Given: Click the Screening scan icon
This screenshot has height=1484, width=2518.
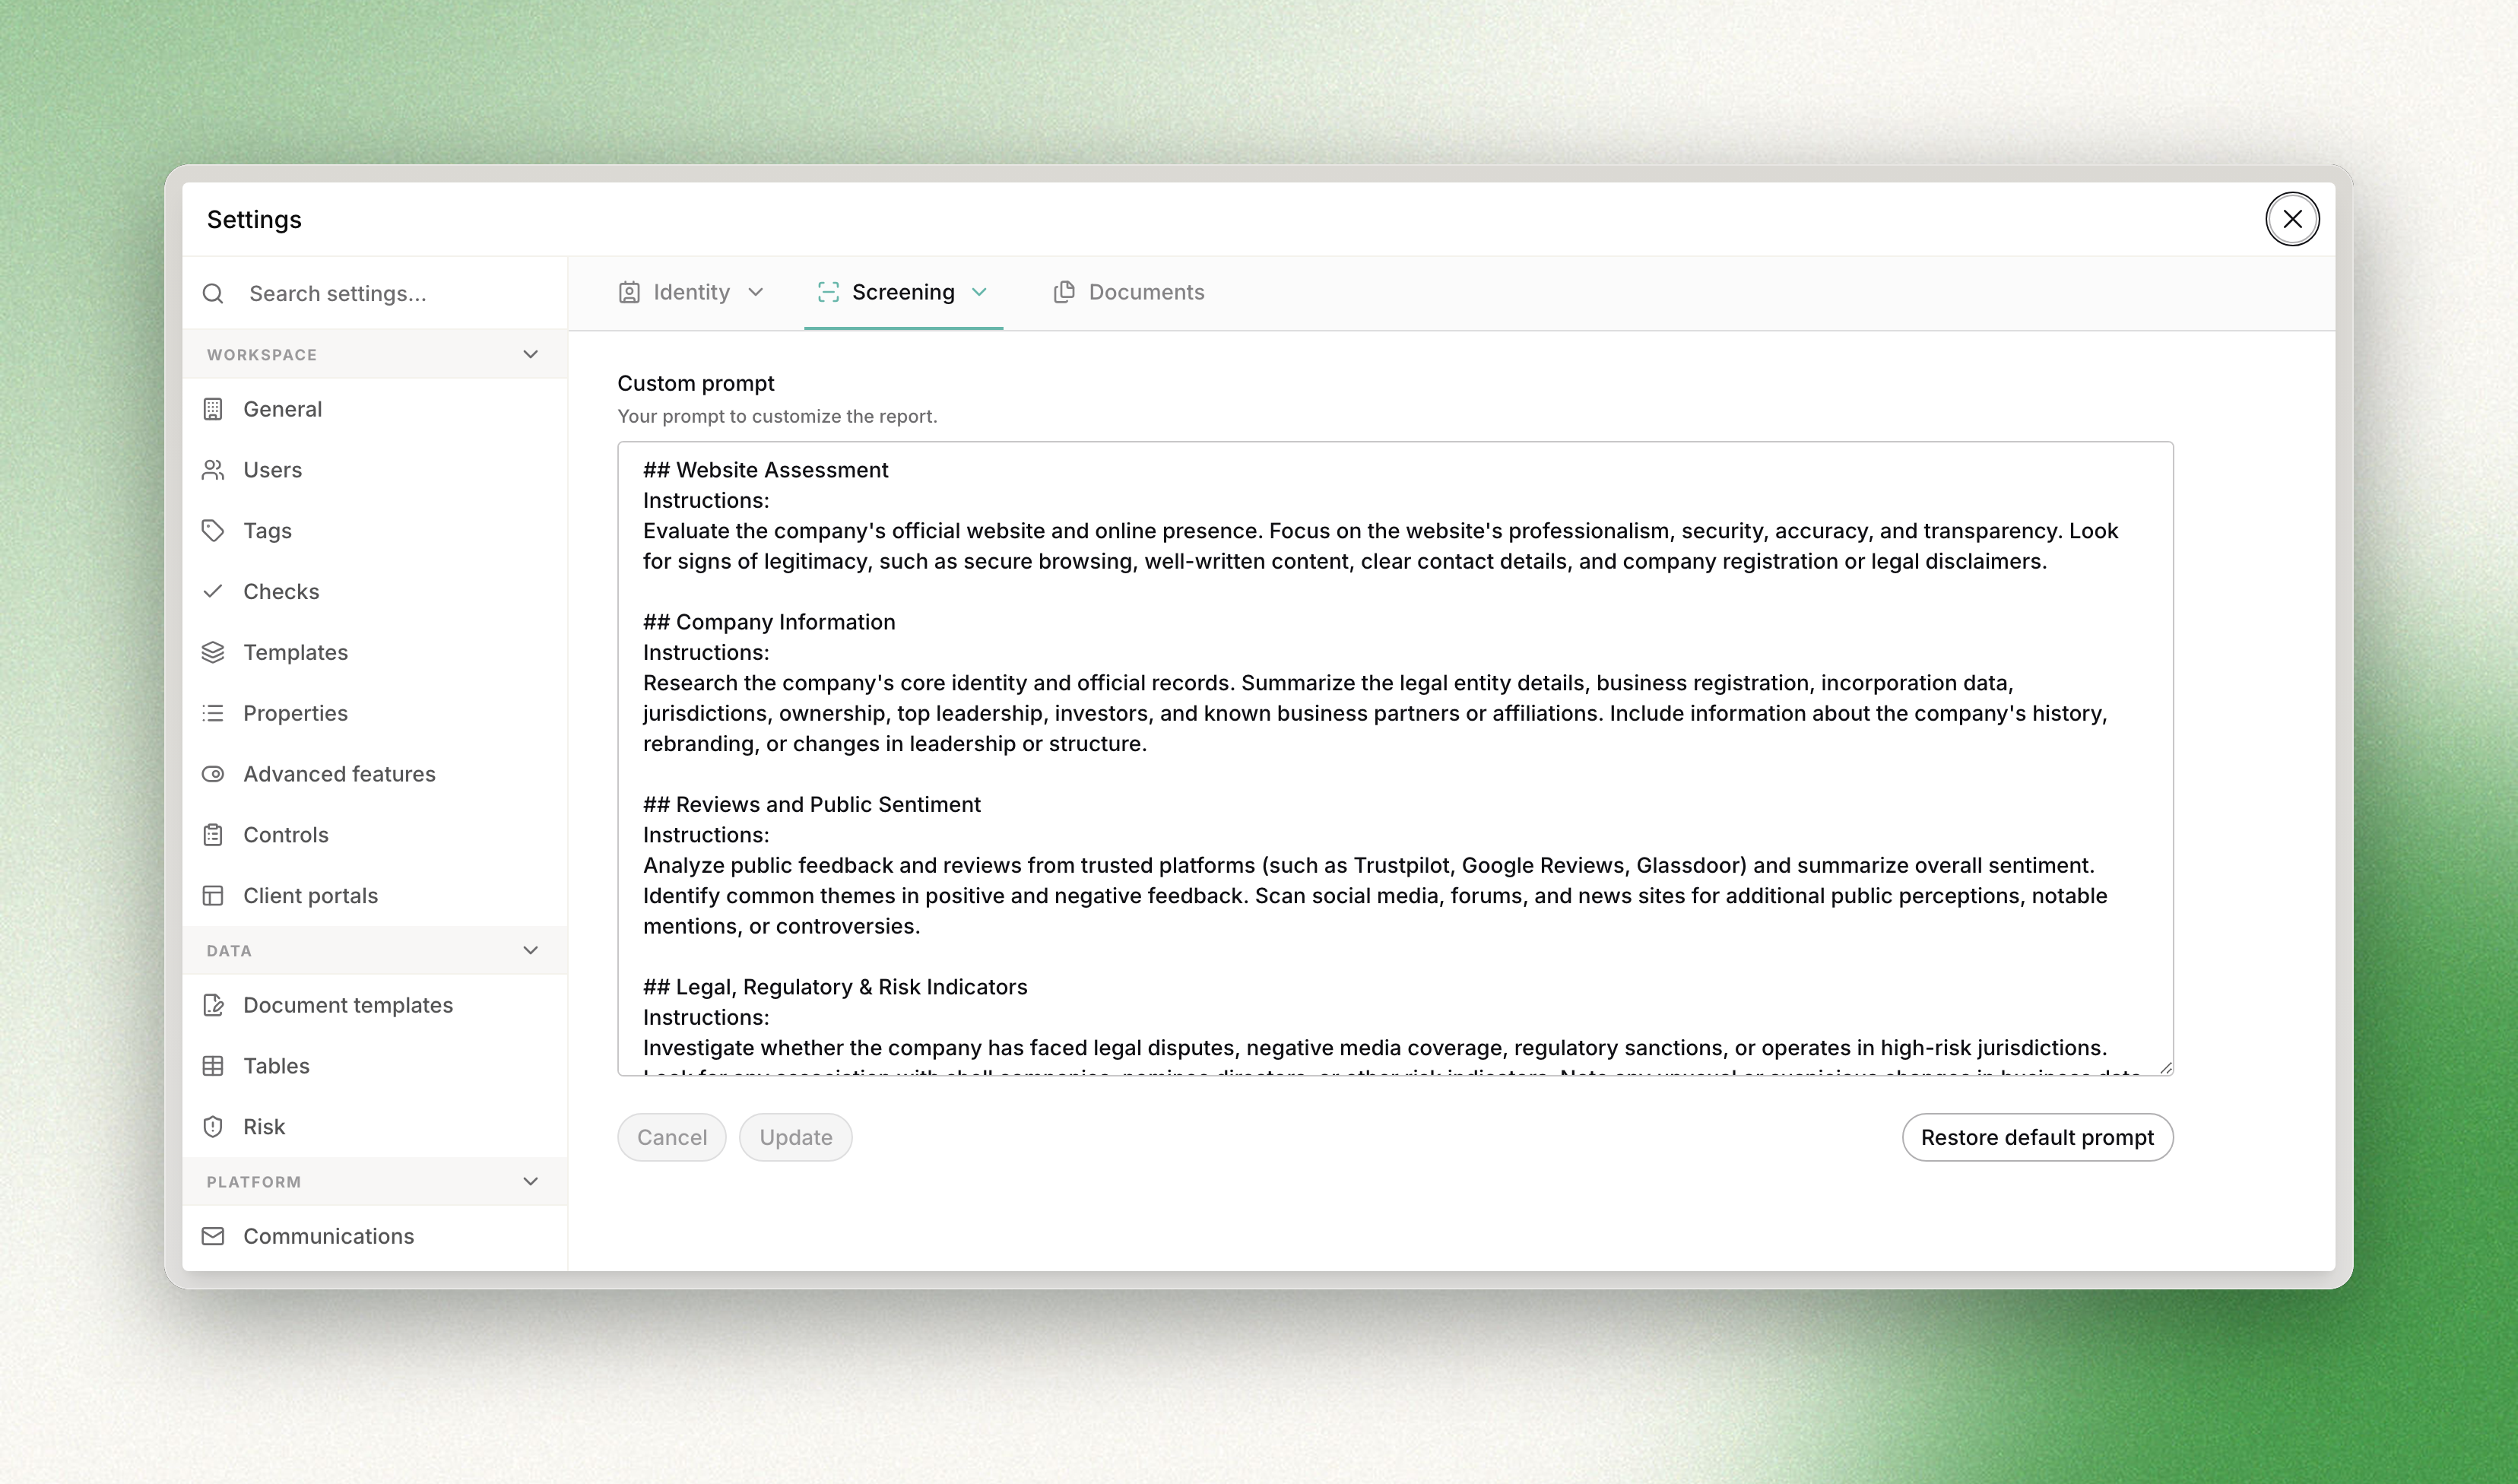Looking at the screenshot, I should point(828,292).
